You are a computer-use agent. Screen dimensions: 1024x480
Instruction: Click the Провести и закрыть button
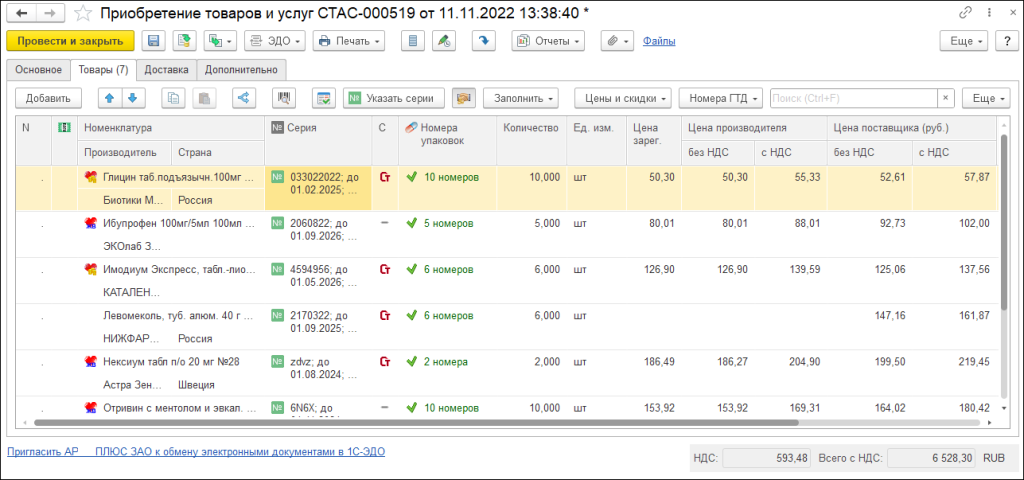coord(70,41)
